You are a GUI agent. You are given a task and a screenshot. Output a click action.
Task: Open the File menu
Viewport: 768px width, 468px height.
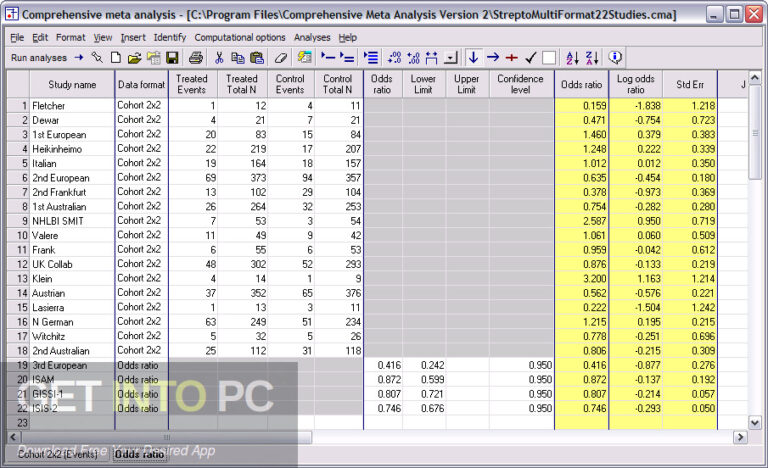[x=17, y=37]
